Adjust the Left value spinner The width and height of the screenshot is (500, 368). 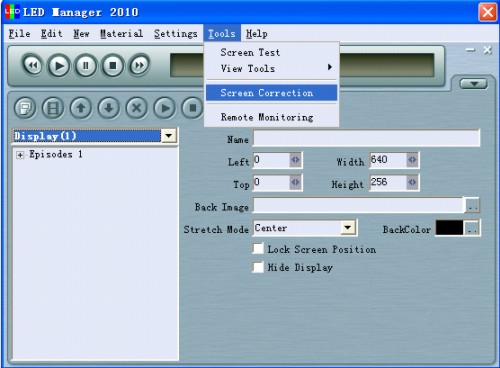pyautogui.click(x=295, y=160)
